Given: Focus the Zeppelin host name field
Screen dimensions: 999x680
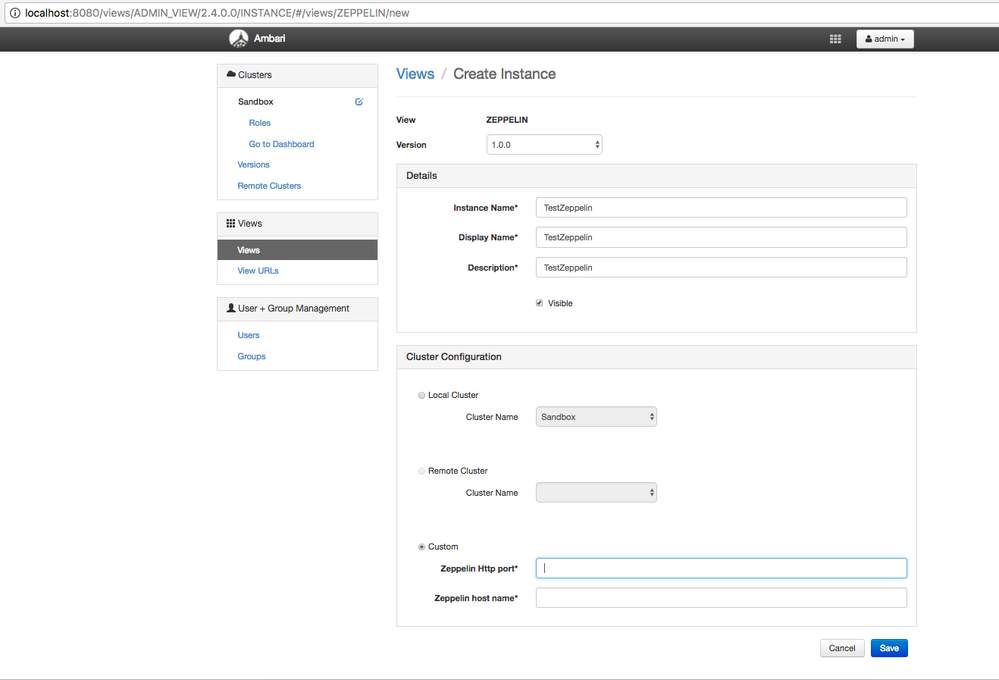Looking at the screenshot, I should (721, 598).
